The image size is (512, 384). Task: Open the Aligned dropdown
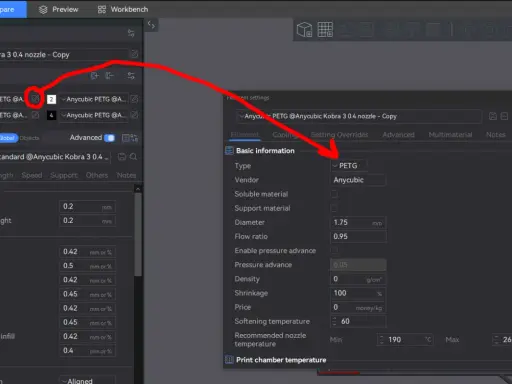[87, 381]
